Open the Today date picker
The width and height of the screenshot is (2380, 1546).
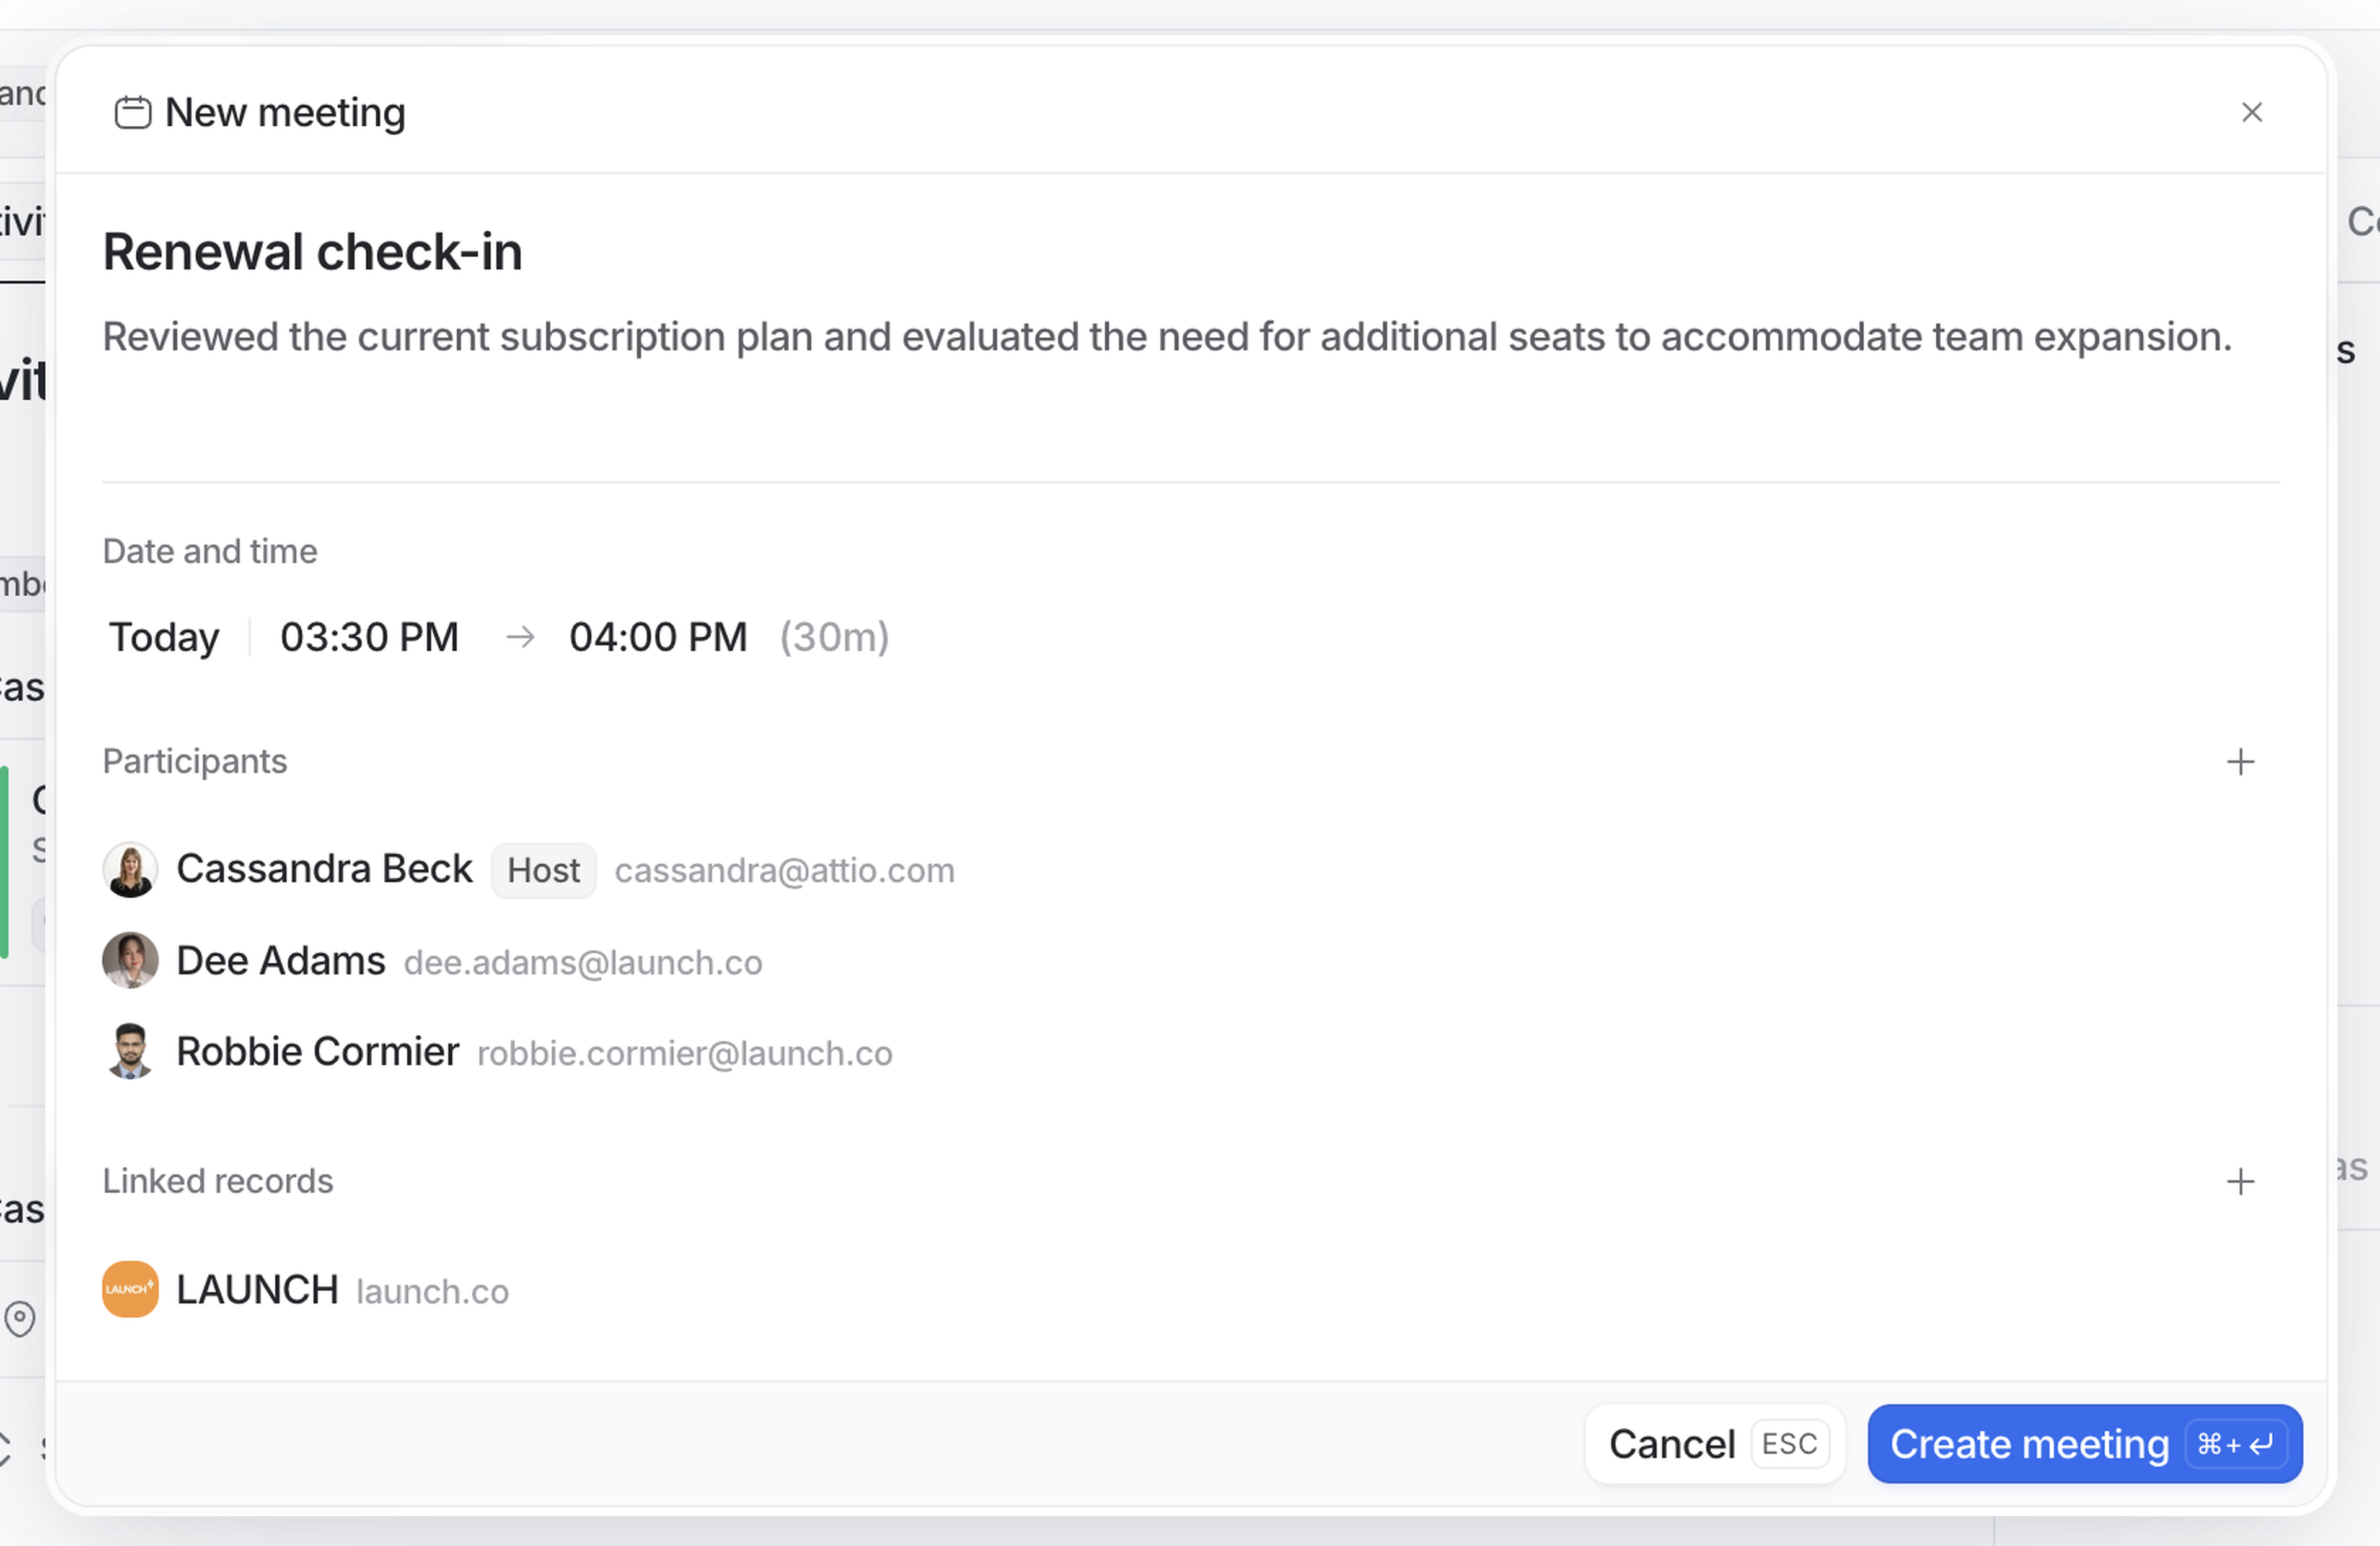tap(164, 638)
